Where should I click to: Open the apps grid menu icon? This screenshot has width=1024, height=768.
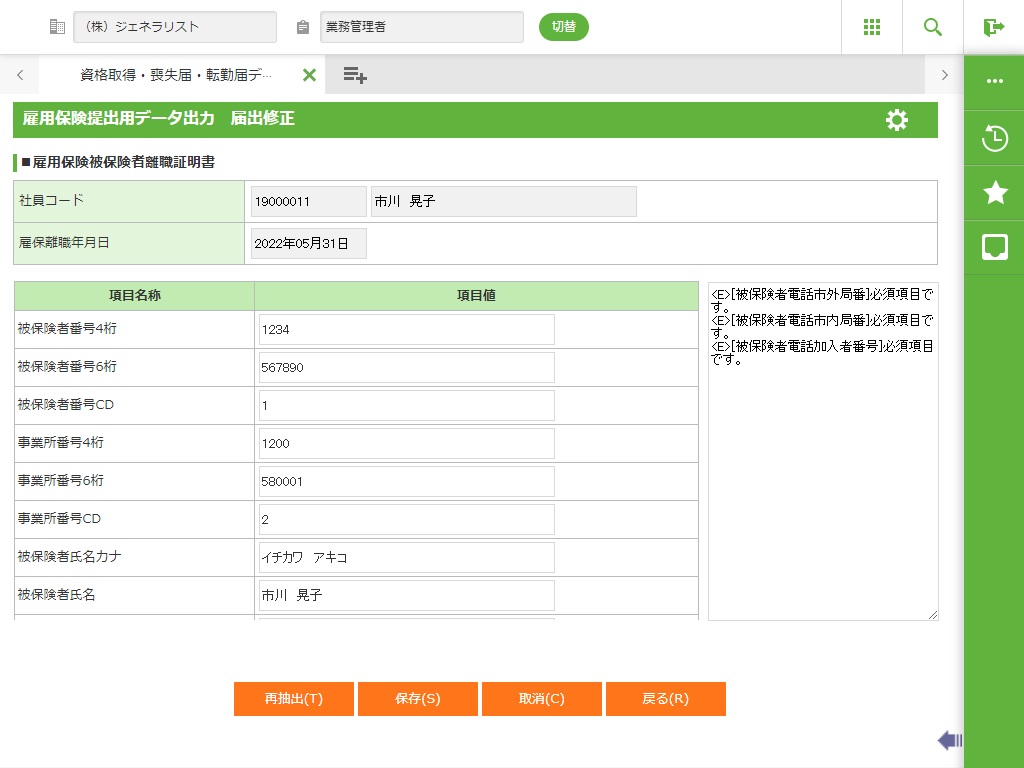point(871,27)
